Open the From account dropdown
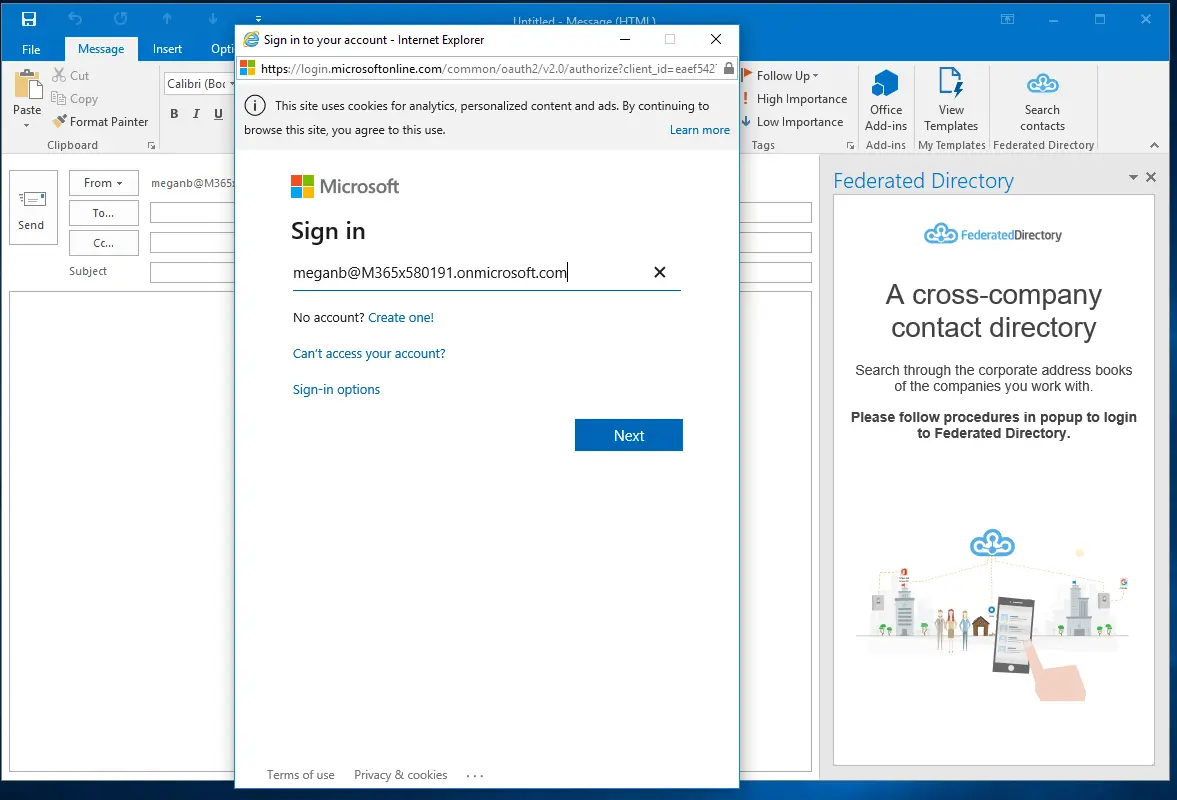1177x800 pixels. [x=104, y=182]
